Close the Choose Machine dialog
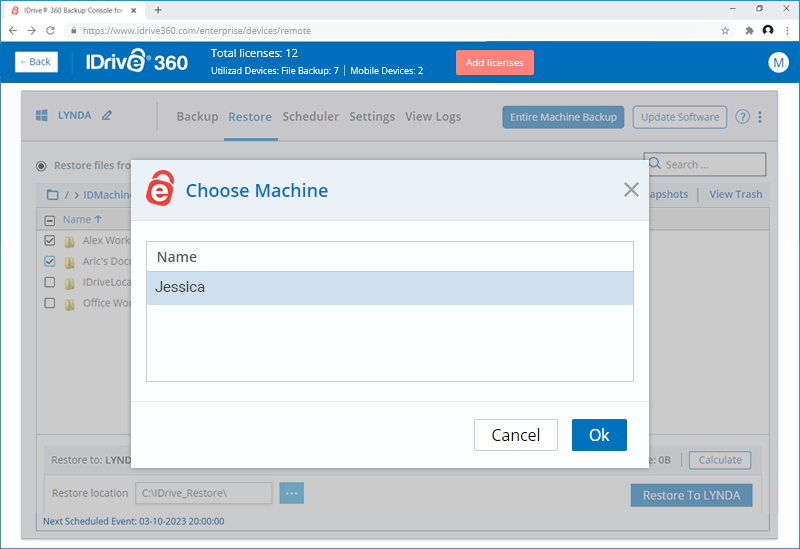 tap(631, 190)
